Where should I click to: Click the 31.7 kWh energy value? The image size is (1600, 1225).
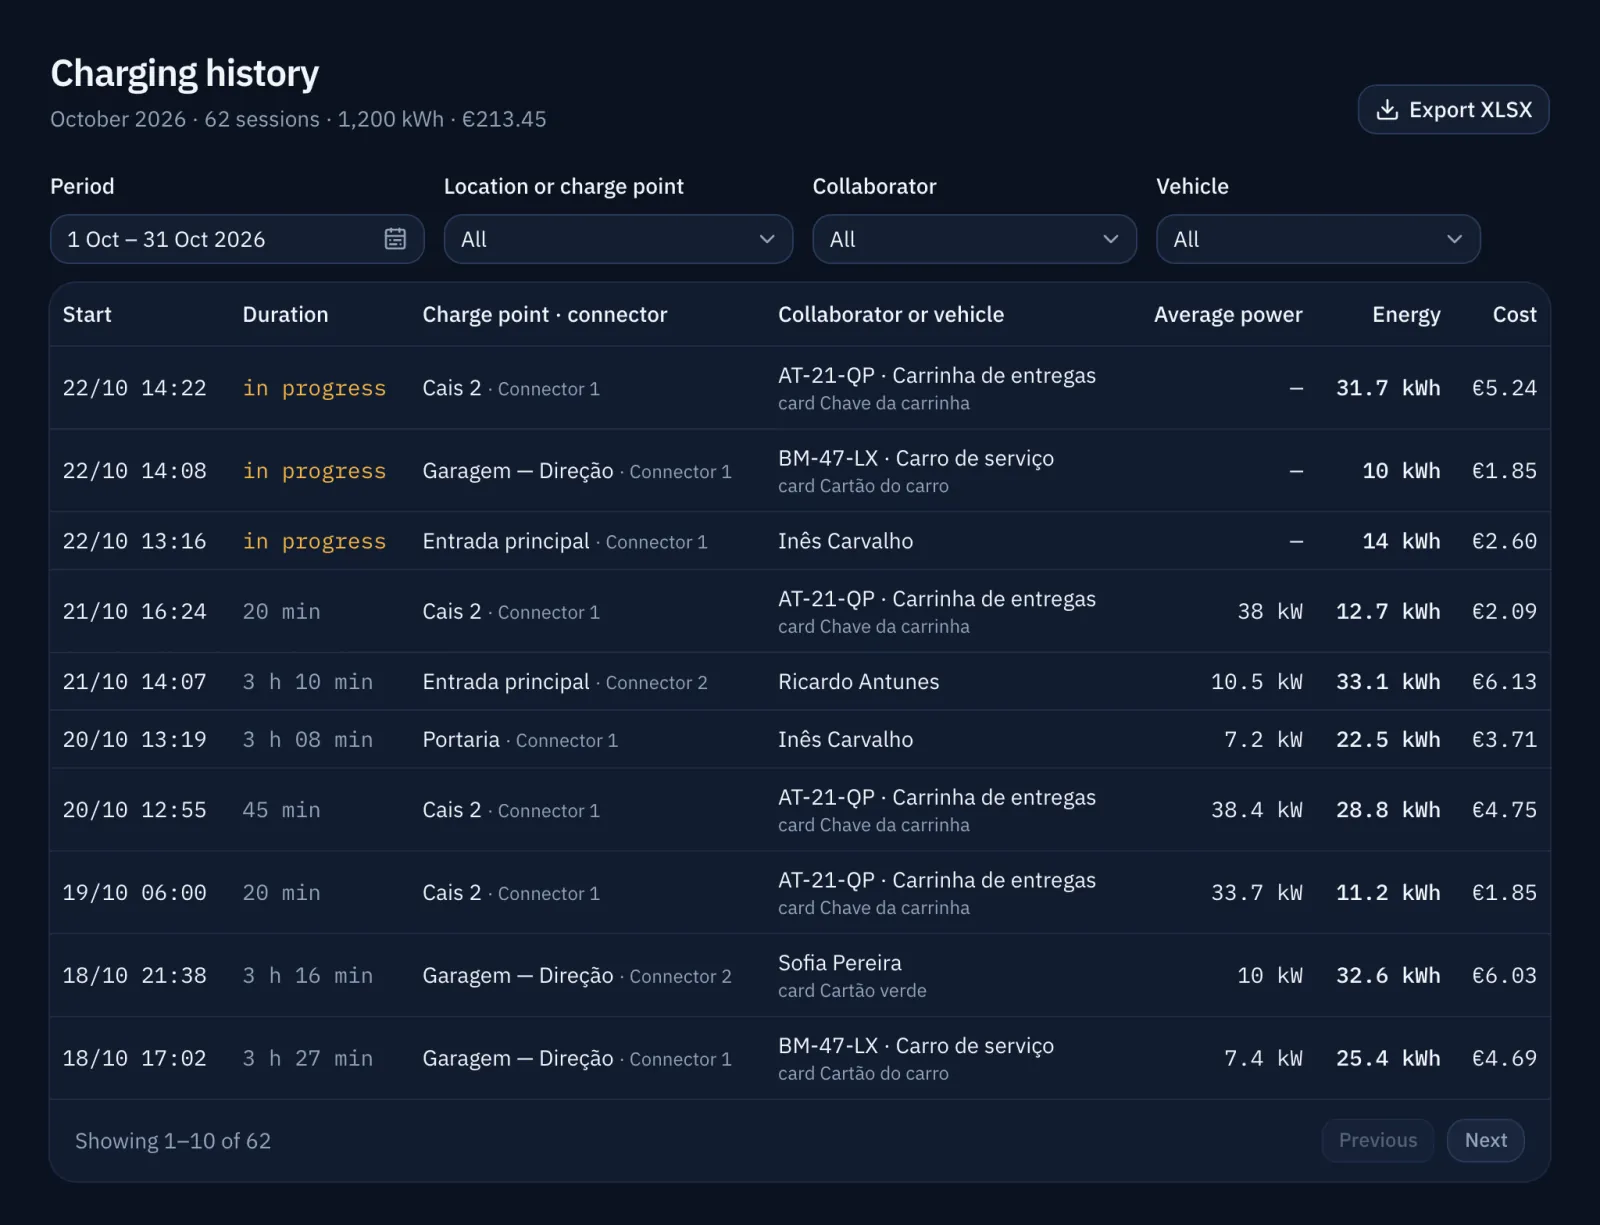coord(1388,388)
